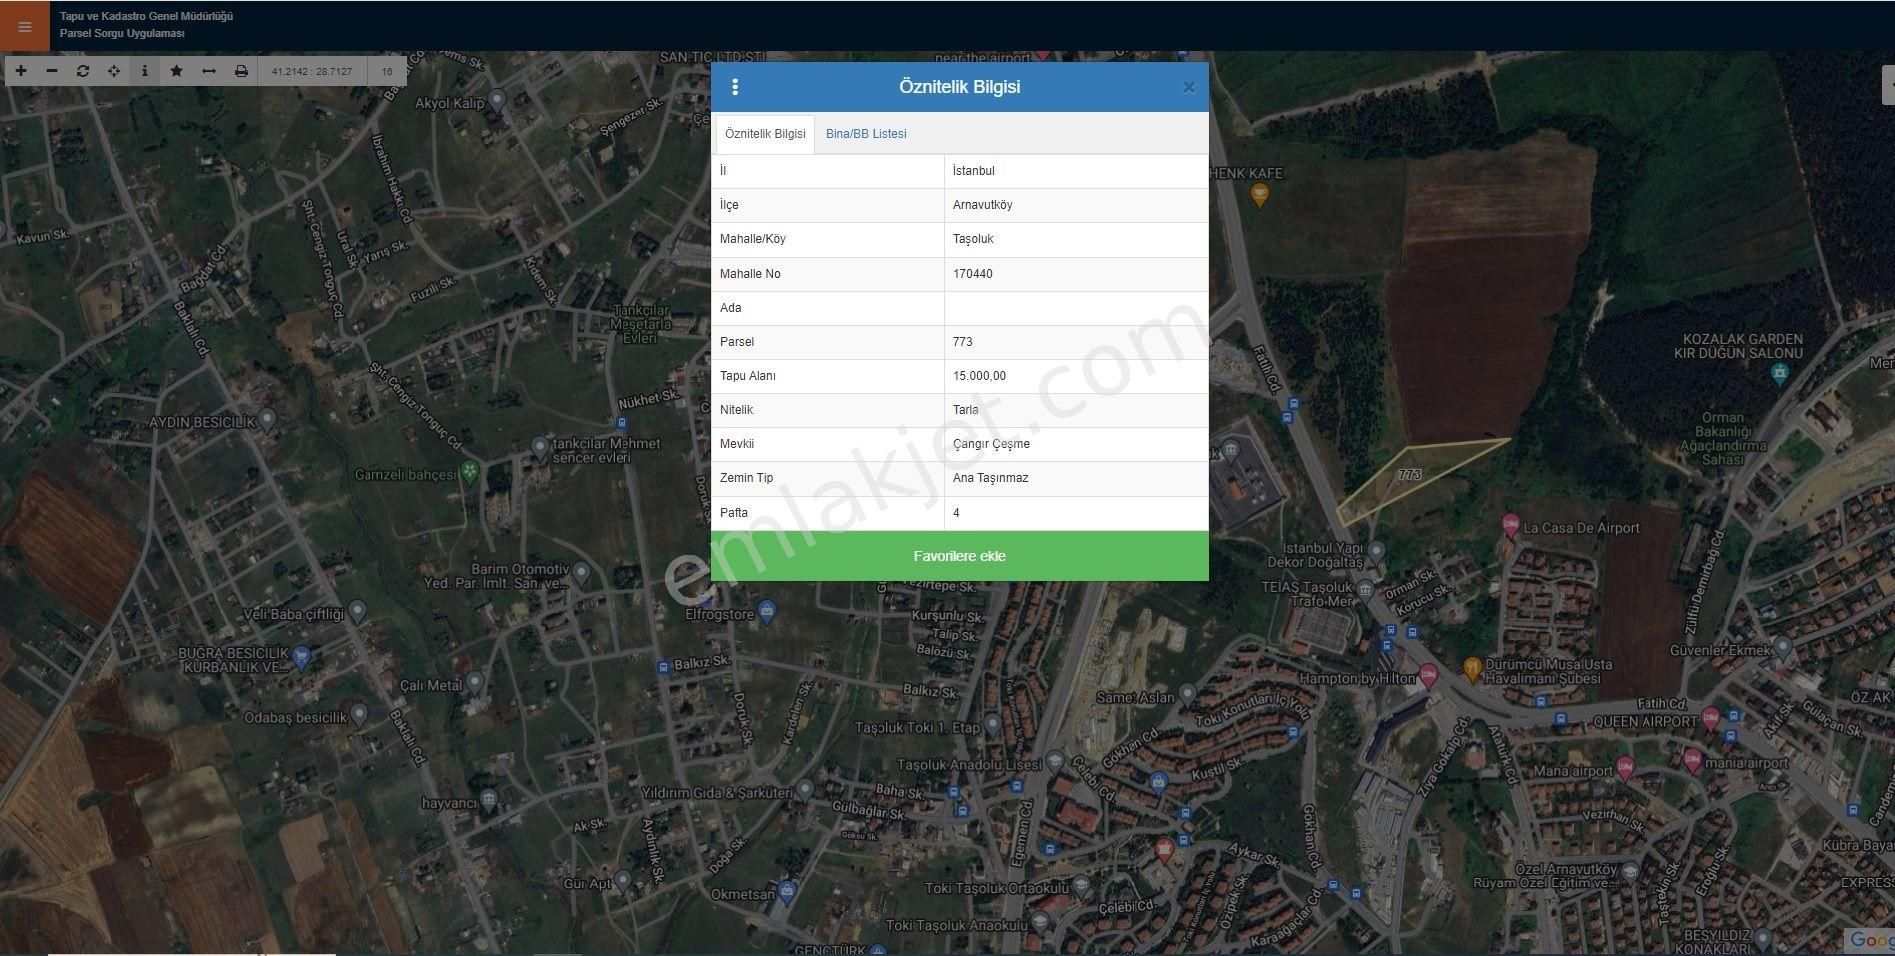The height and width of the screenshot is (956, 1895).
Task: Click the Tapu ve Kadastro Genel Müdürlüğü title
Action: pos(146,16)
